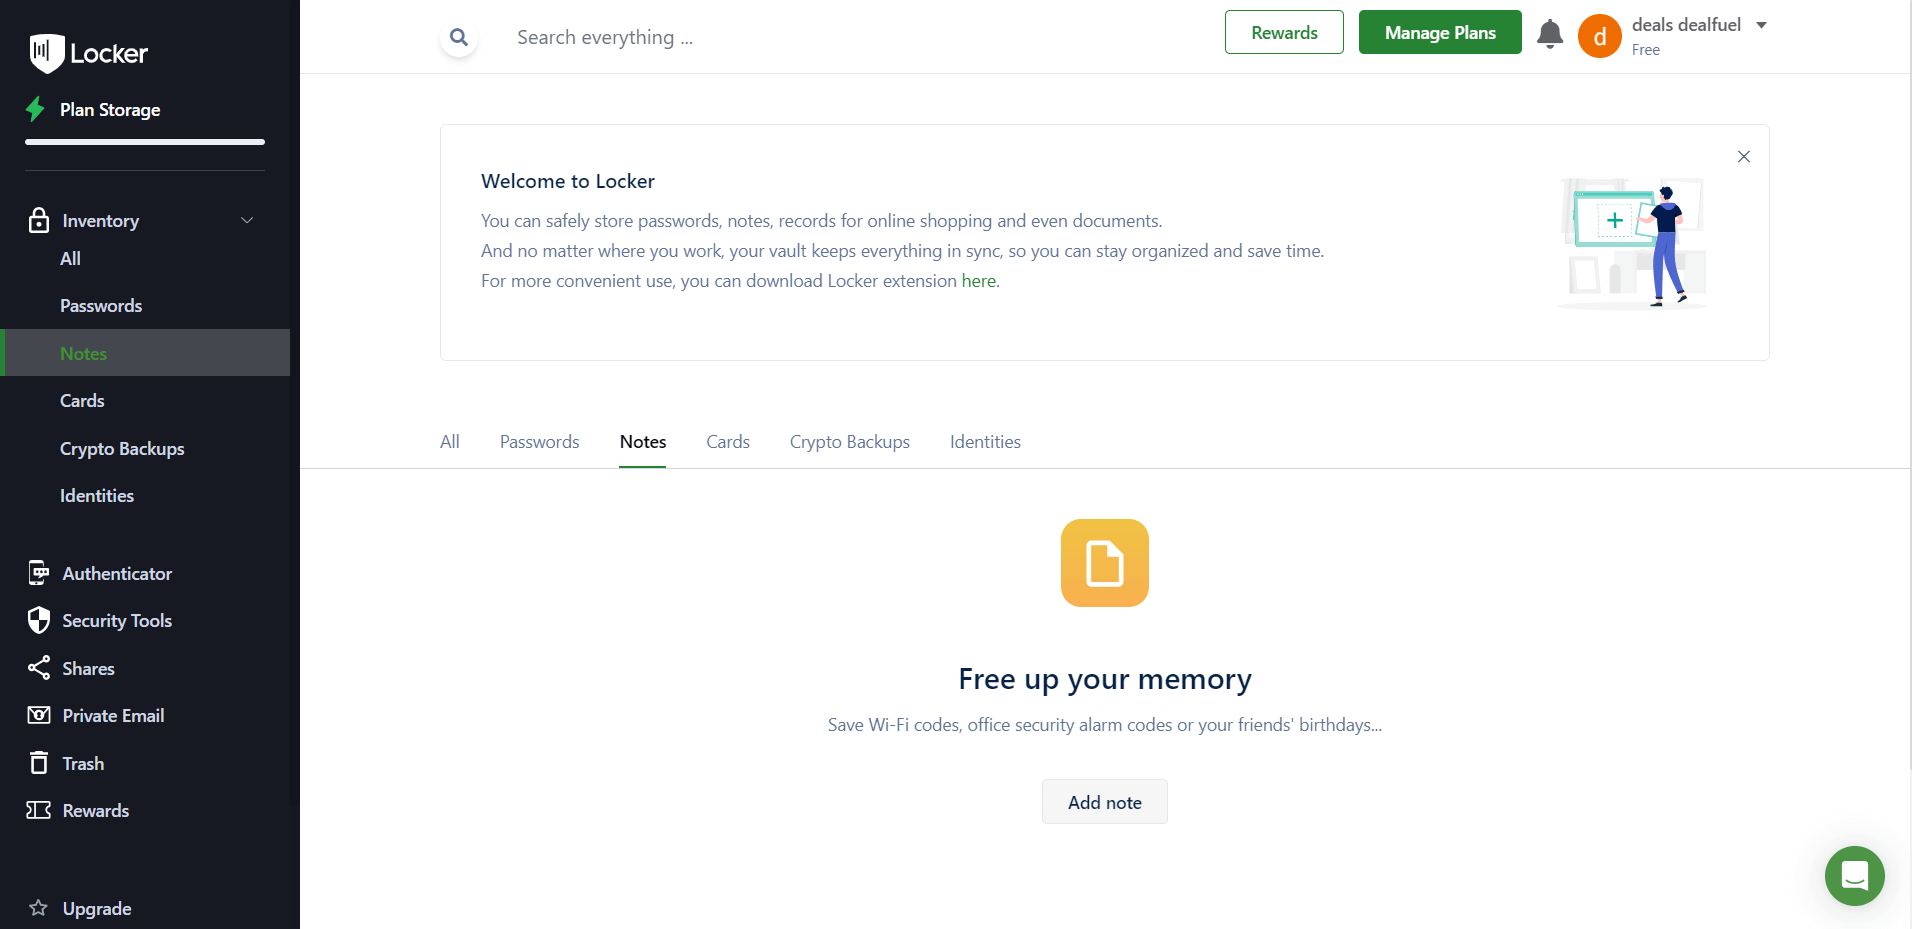This screenshot has height=929, width=1912.
Task: Click the Private Email envelope icon
Action: tap(39, 715)
